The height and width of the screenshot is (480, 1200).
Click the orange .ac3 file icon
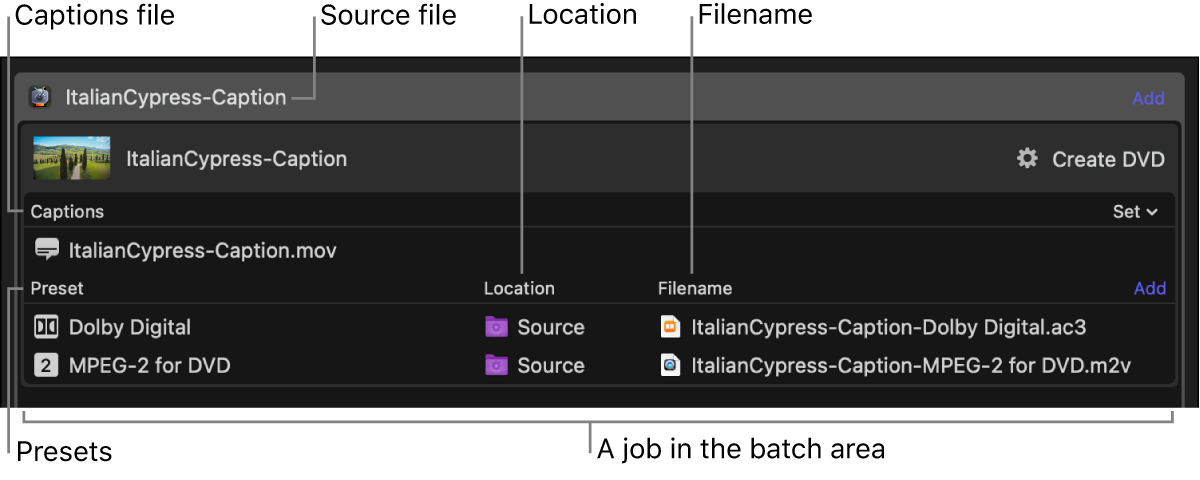(671, 327)
